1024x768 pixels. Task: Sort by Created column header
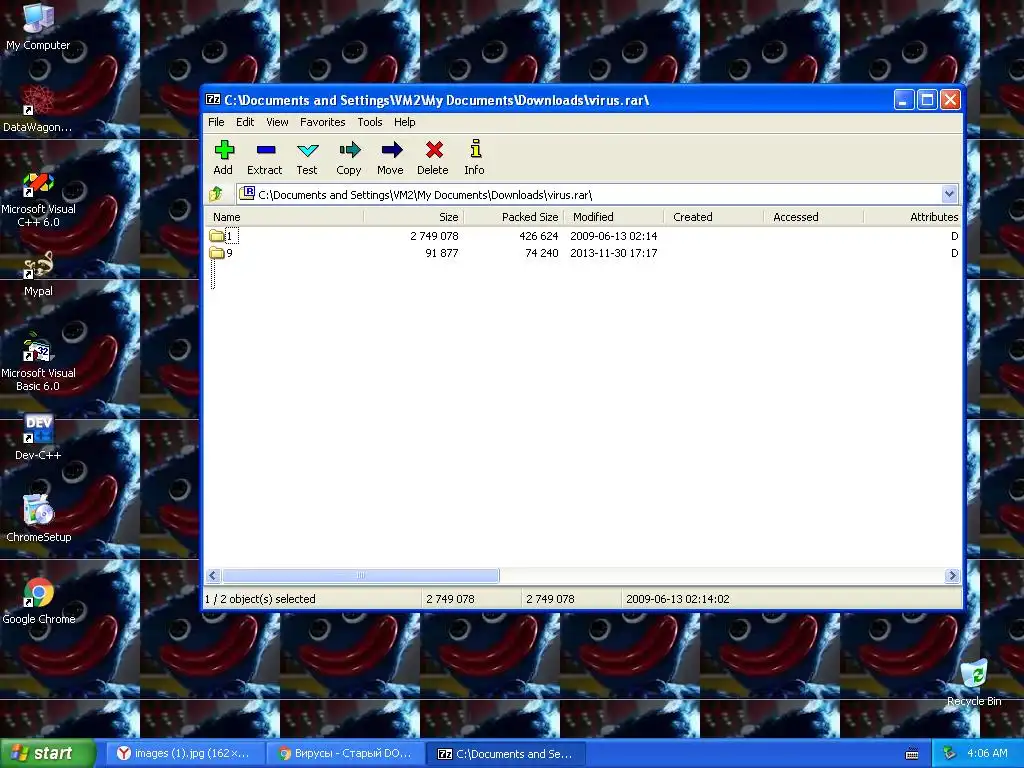713,217
